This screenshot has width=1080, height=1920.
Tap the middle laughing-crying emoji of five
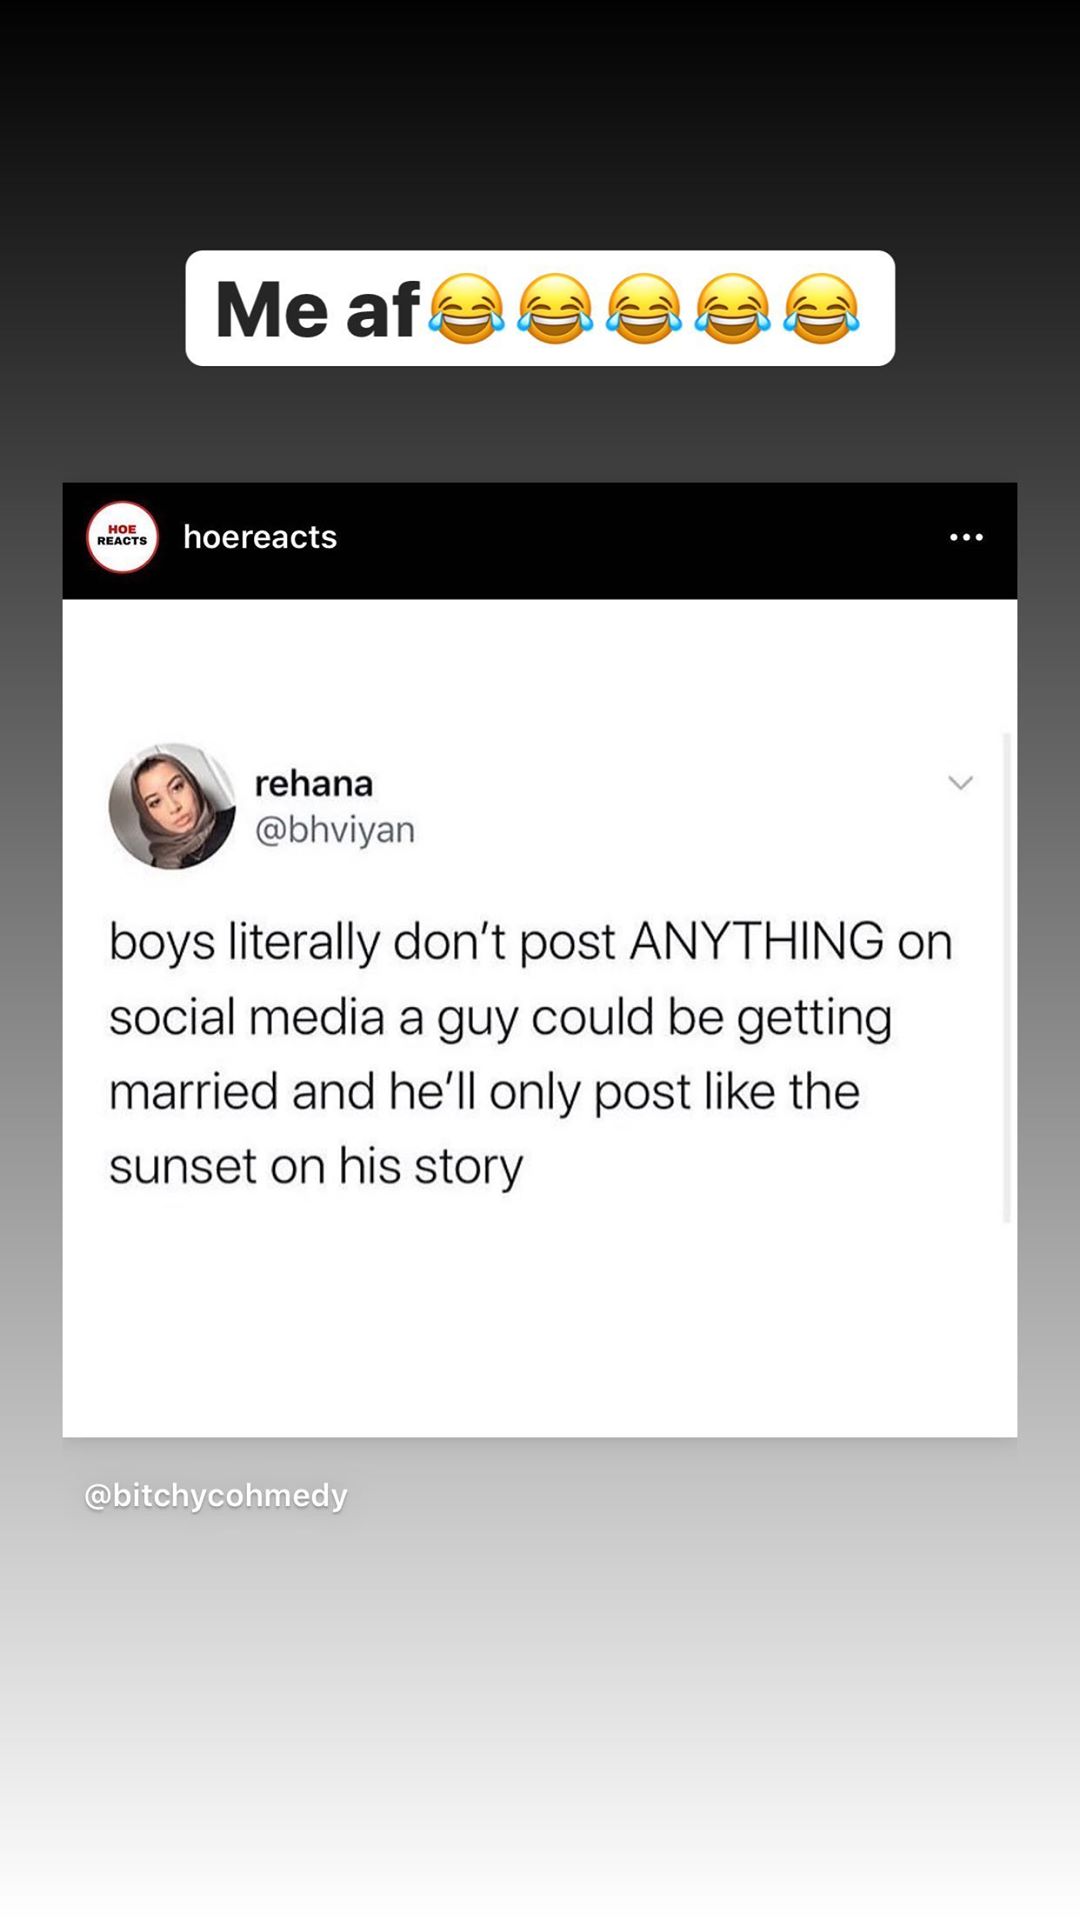(x=644, y=309)
